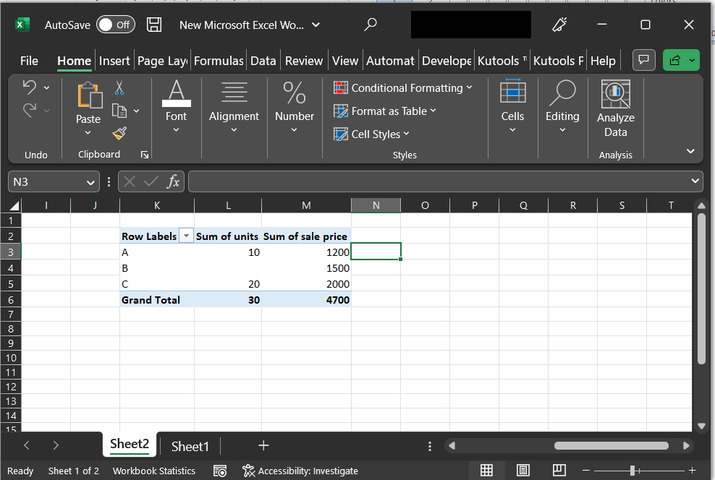Viewport: 715px width, 480px height.
Task: Switch to Sheet1 tab
Action: point(190,446)
